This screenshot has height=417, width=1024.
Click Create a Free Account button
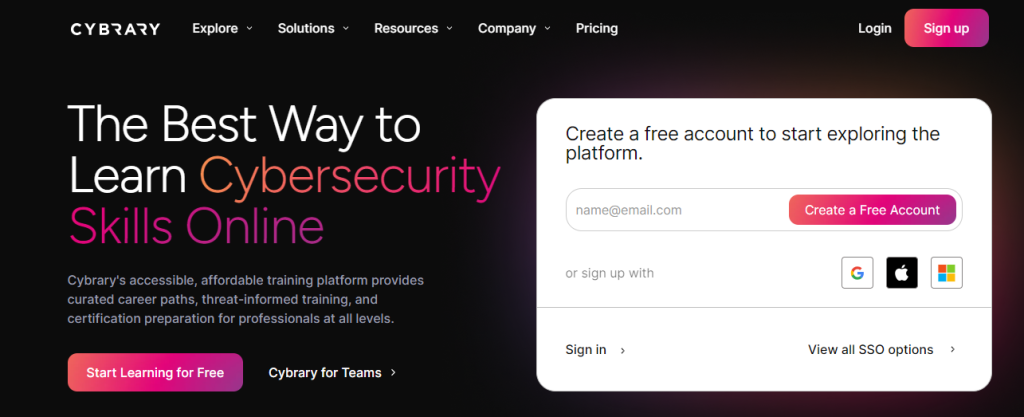(x=872, y=210)
